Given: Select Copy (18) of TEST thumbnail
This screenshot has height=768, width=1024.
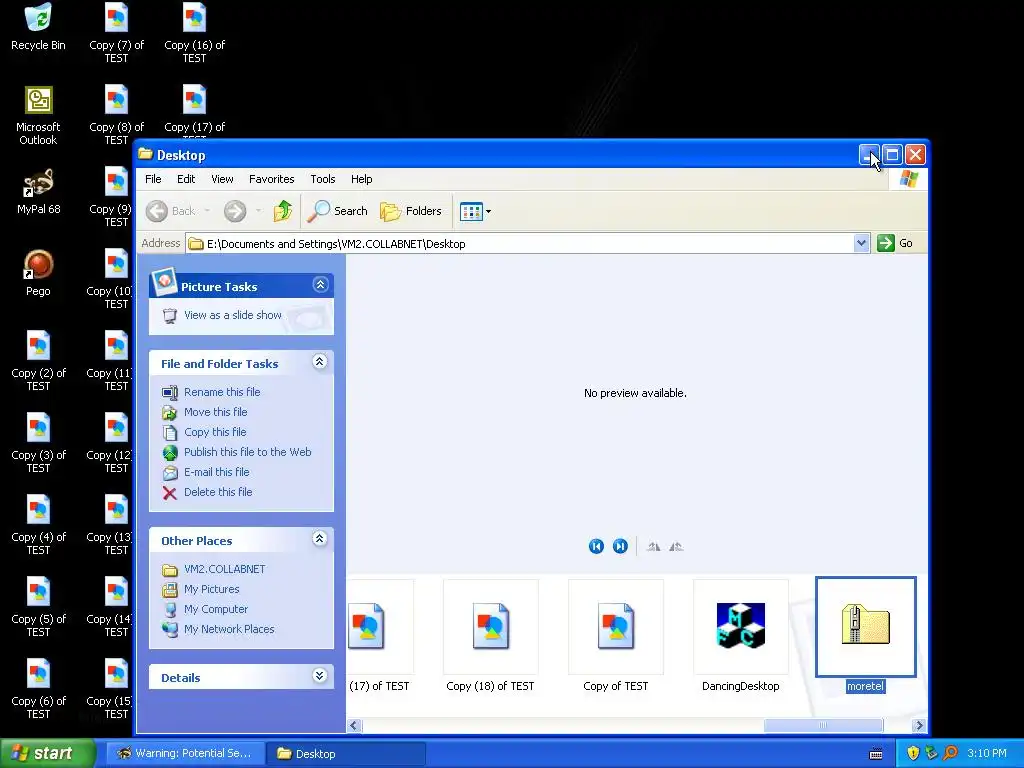Looking at the screenshot, I should (490, 637).
